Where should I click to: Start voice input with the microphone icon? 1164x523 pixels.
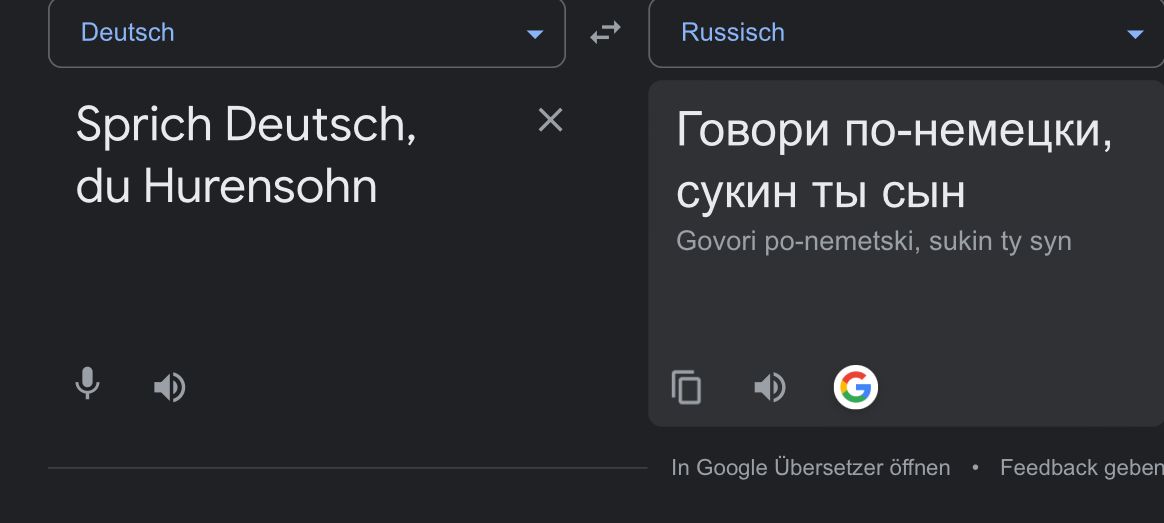point(88,384)
